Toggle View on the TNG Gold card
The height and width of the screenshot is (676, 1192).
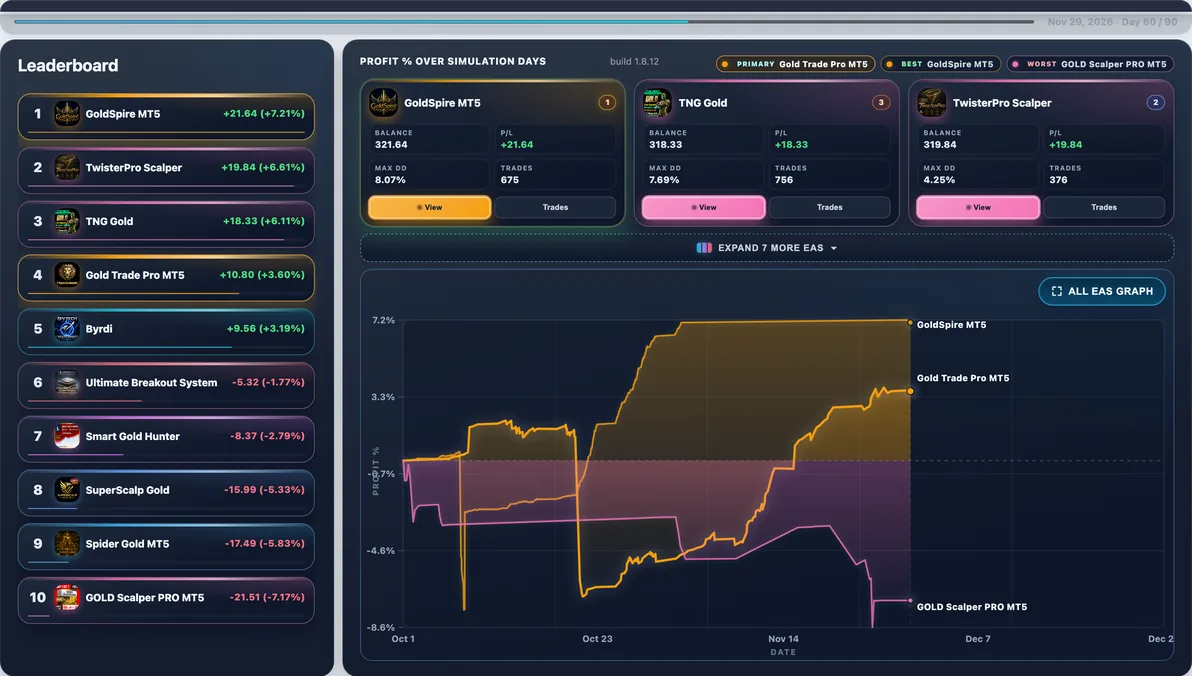(x=703, y=208)
